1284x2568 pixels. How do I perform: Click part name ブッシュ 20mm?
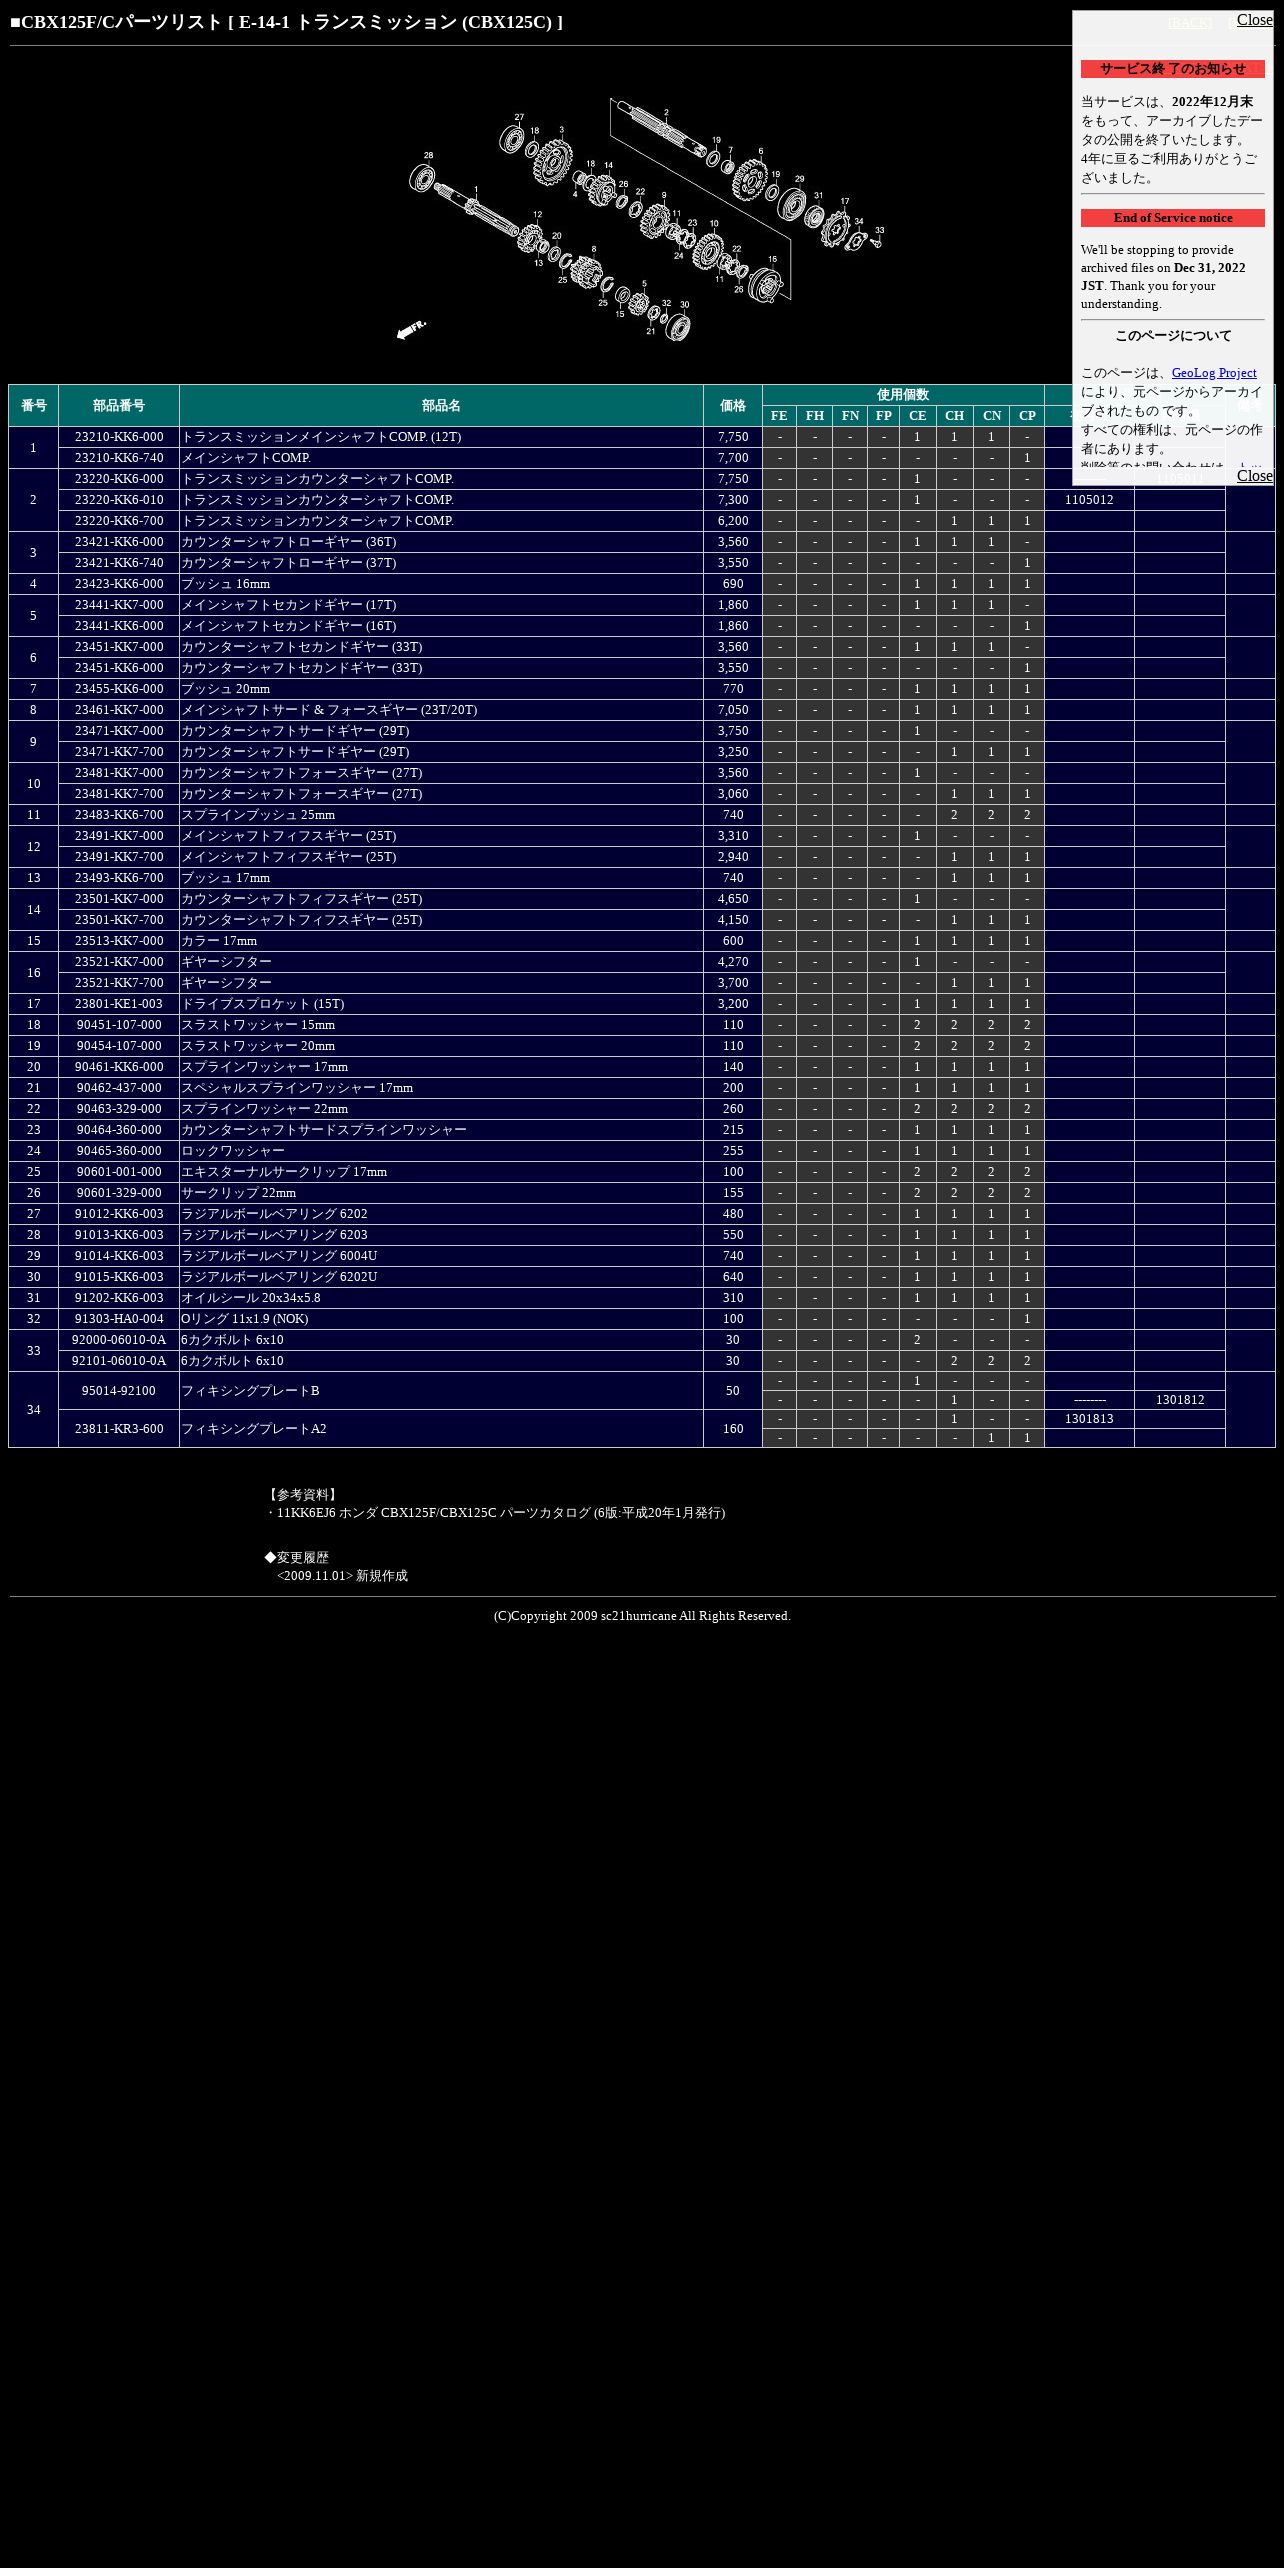[225, 689]
